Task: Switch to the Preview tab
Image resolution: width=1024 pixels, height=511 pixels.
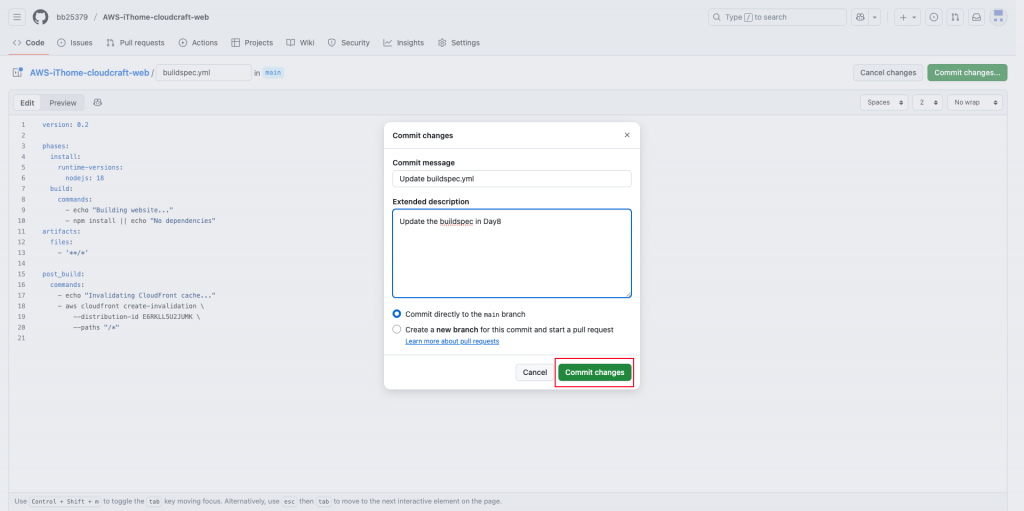Action: 63,103
